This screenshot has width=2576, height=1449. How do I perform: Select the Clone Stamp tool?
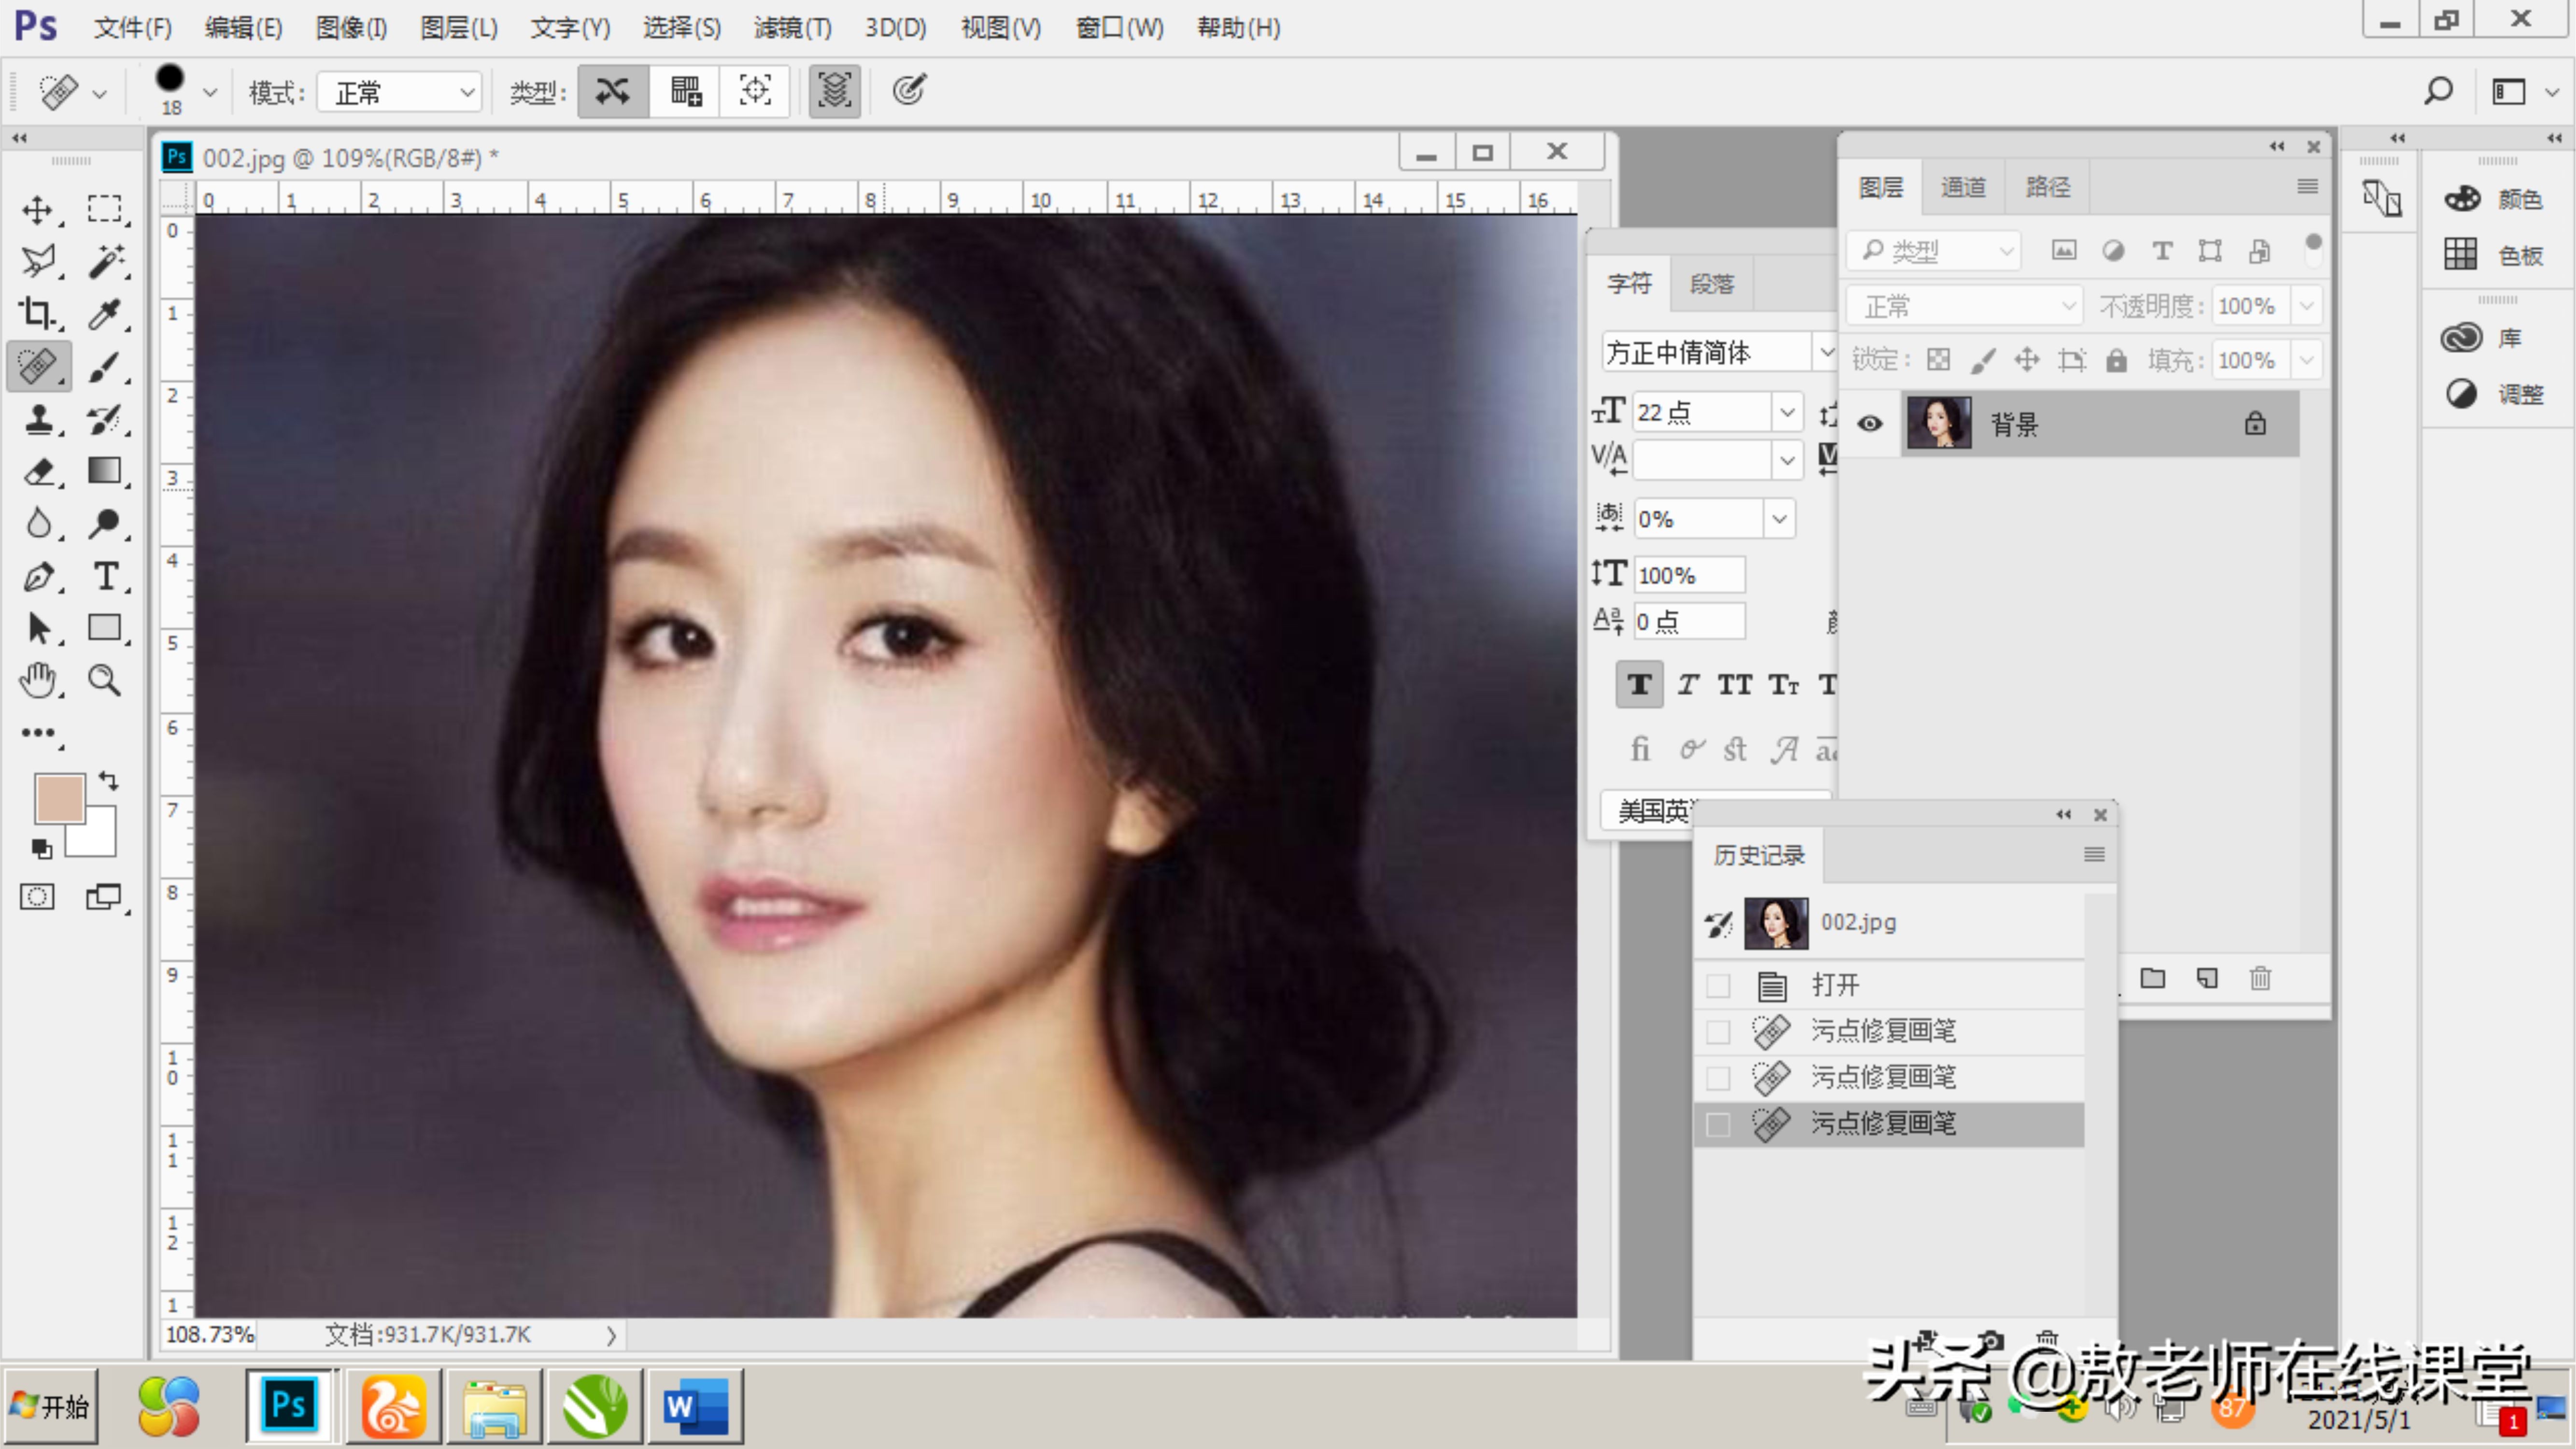click(39, 419)
